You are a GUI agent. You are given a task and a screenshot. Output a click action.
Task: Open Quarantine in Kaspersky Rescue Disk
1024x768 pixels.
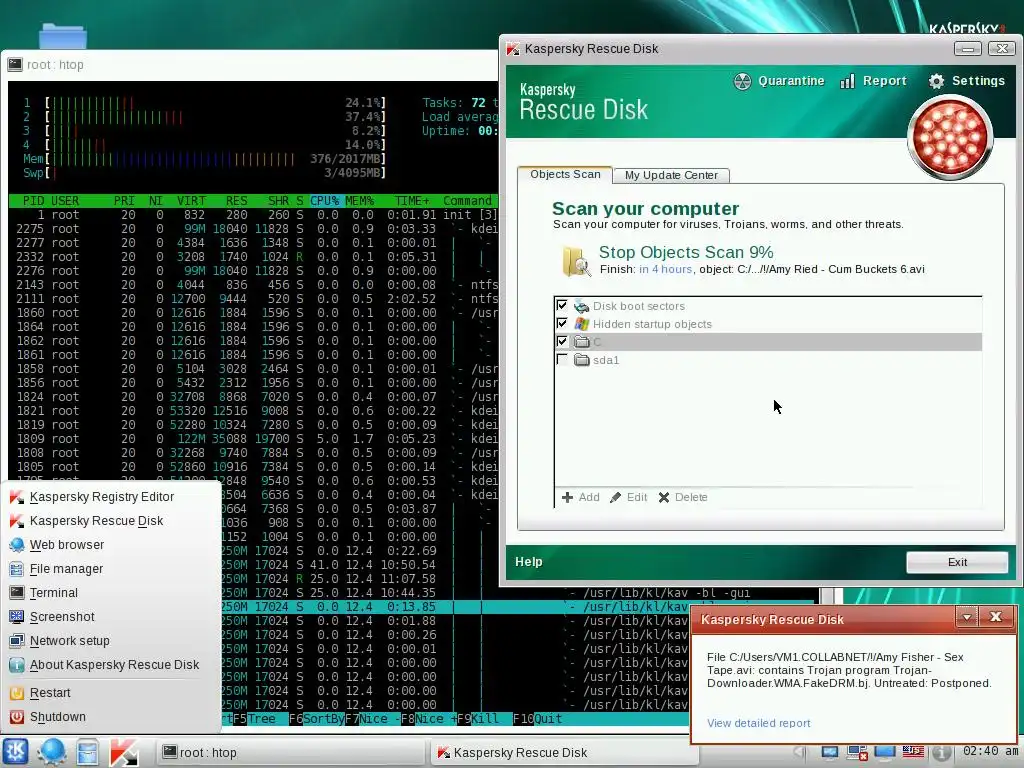[x=778, y=81]
